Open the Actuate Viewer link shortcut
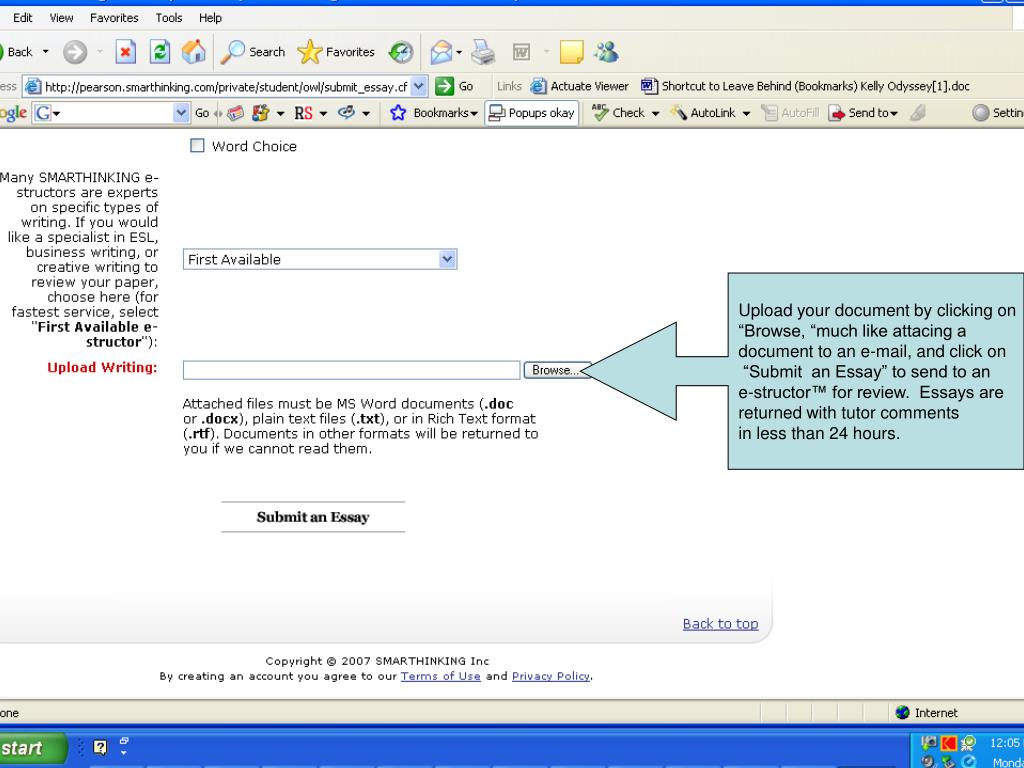 (x=579, y=86)
